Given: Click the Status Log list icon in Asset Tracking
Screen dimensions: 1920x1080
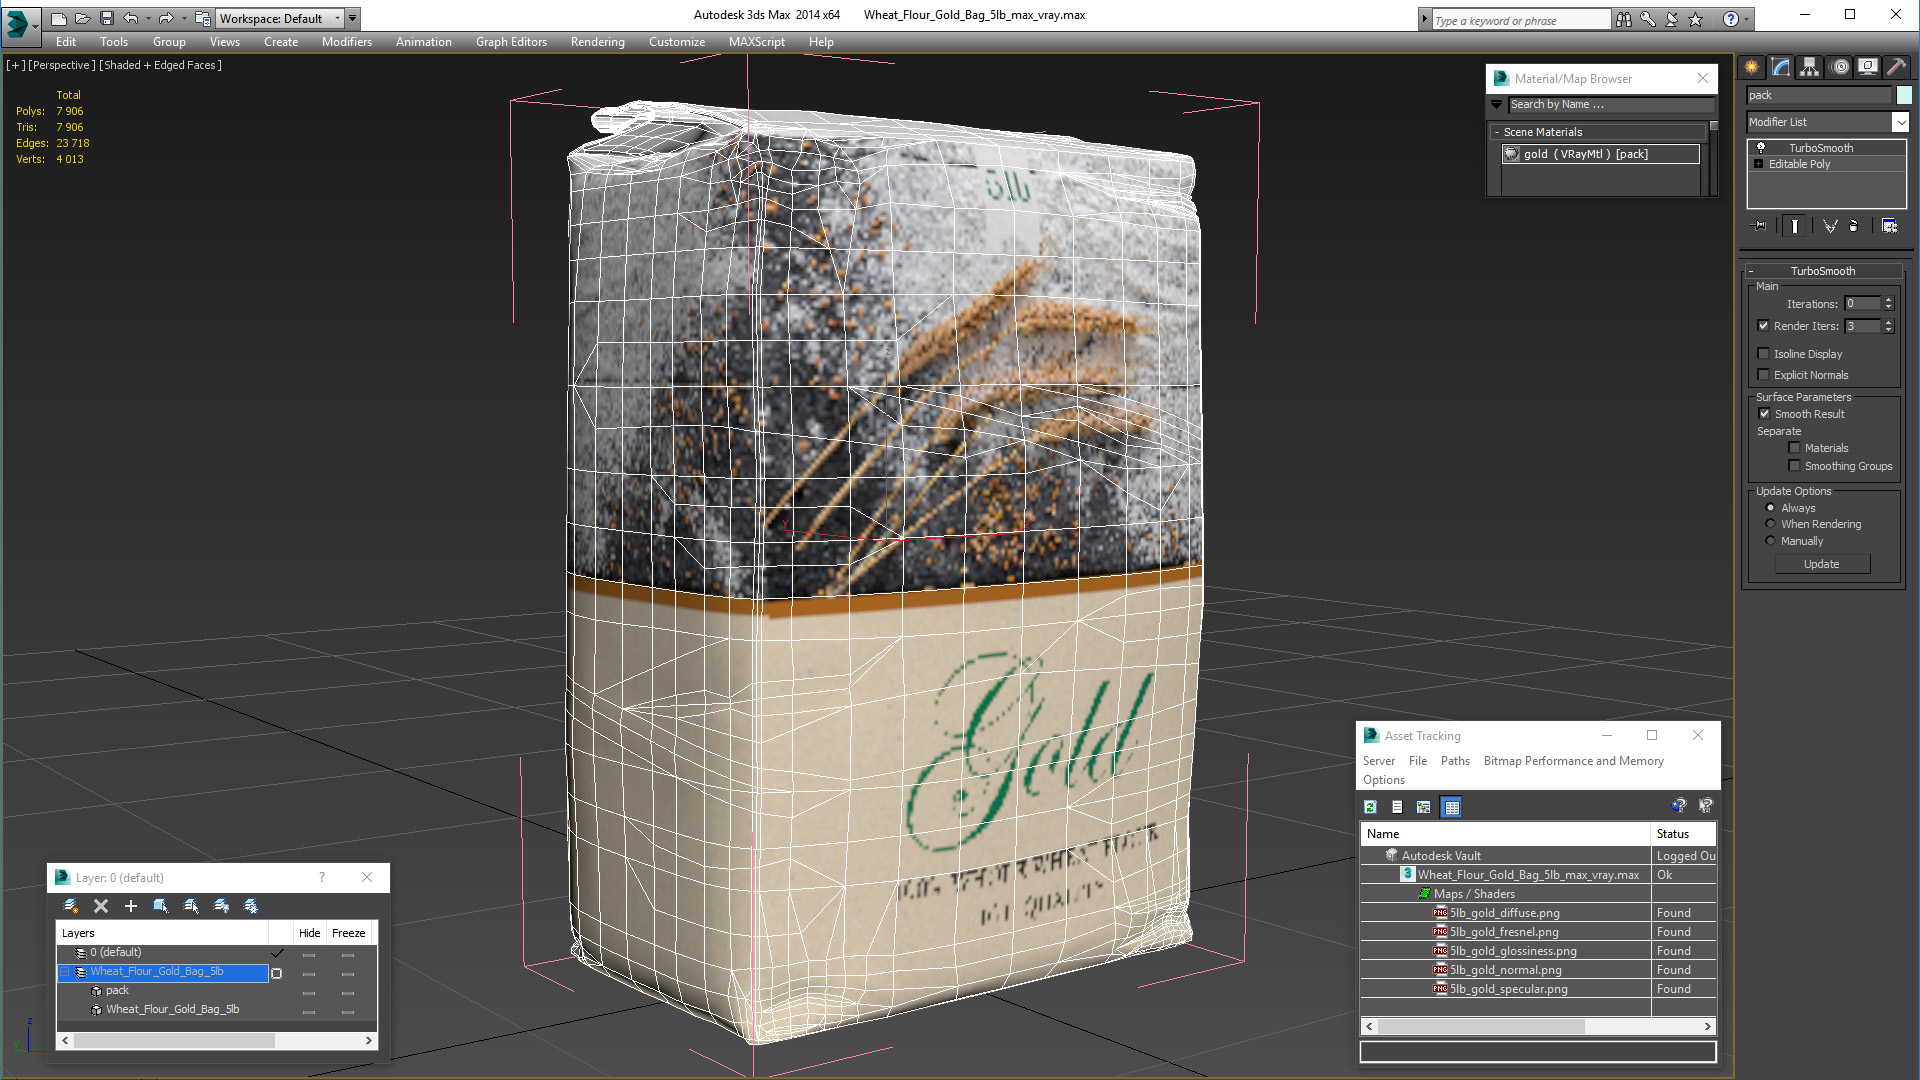Looking at the screenshot, I should pyautogui.click(x=1397, y=807).
